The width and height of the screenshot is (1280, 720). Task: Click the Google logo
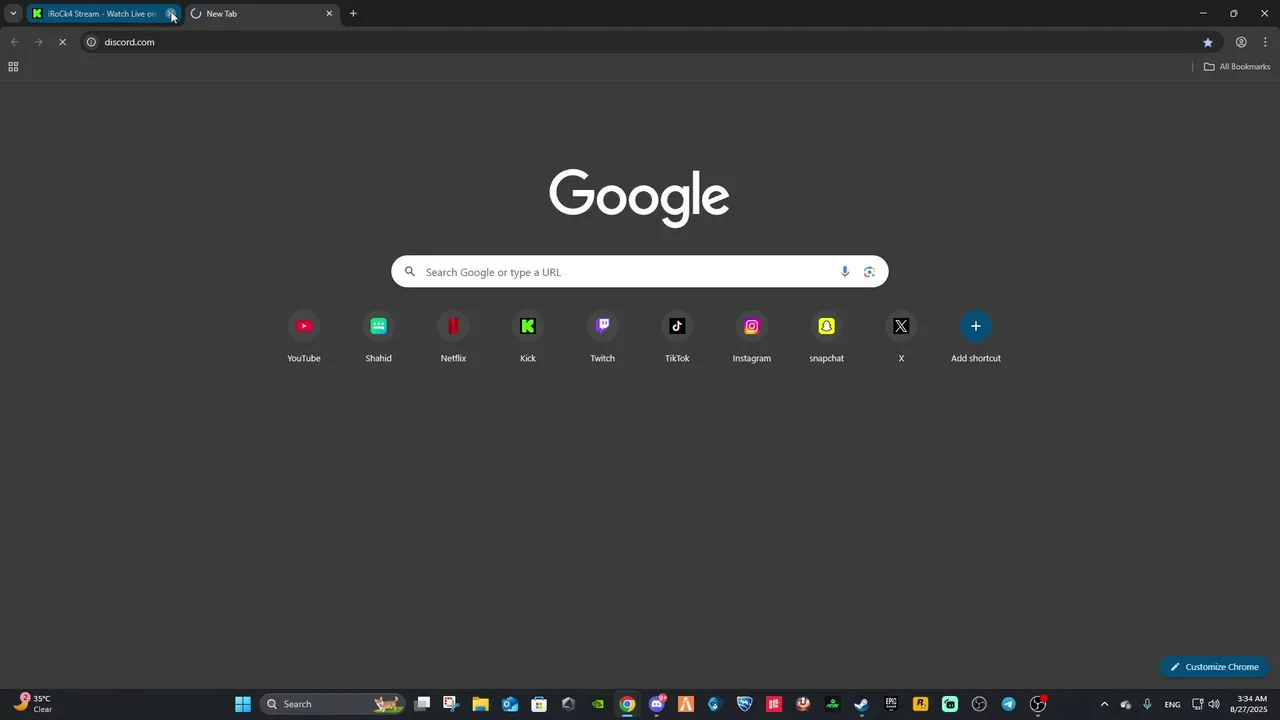coord(639,197)
